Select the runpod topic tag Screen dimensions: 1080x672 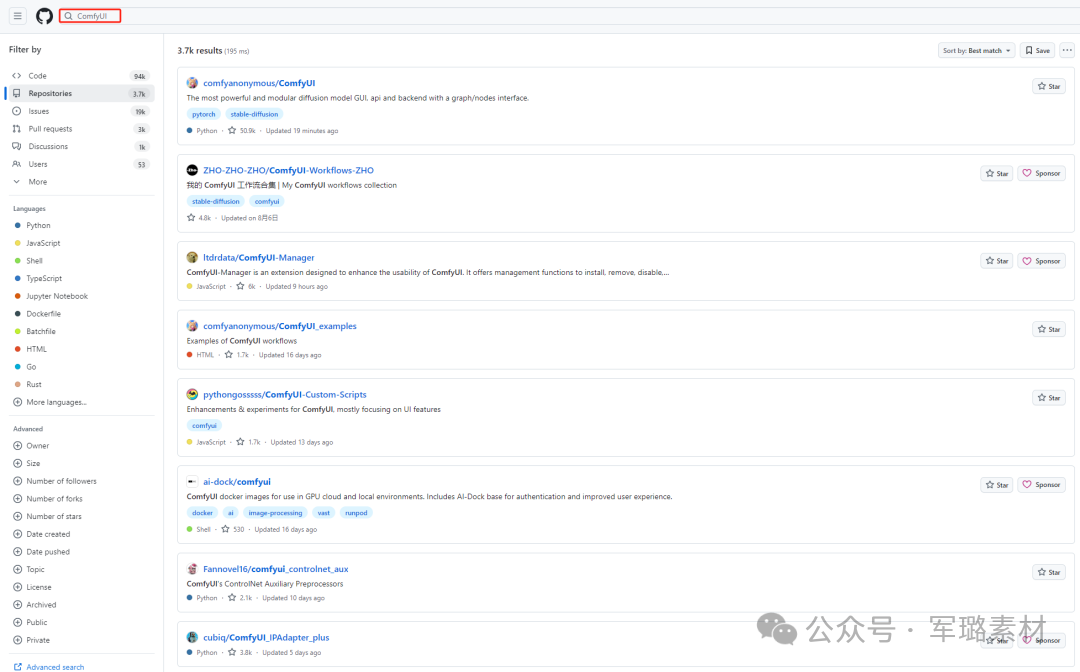point(356,513)
